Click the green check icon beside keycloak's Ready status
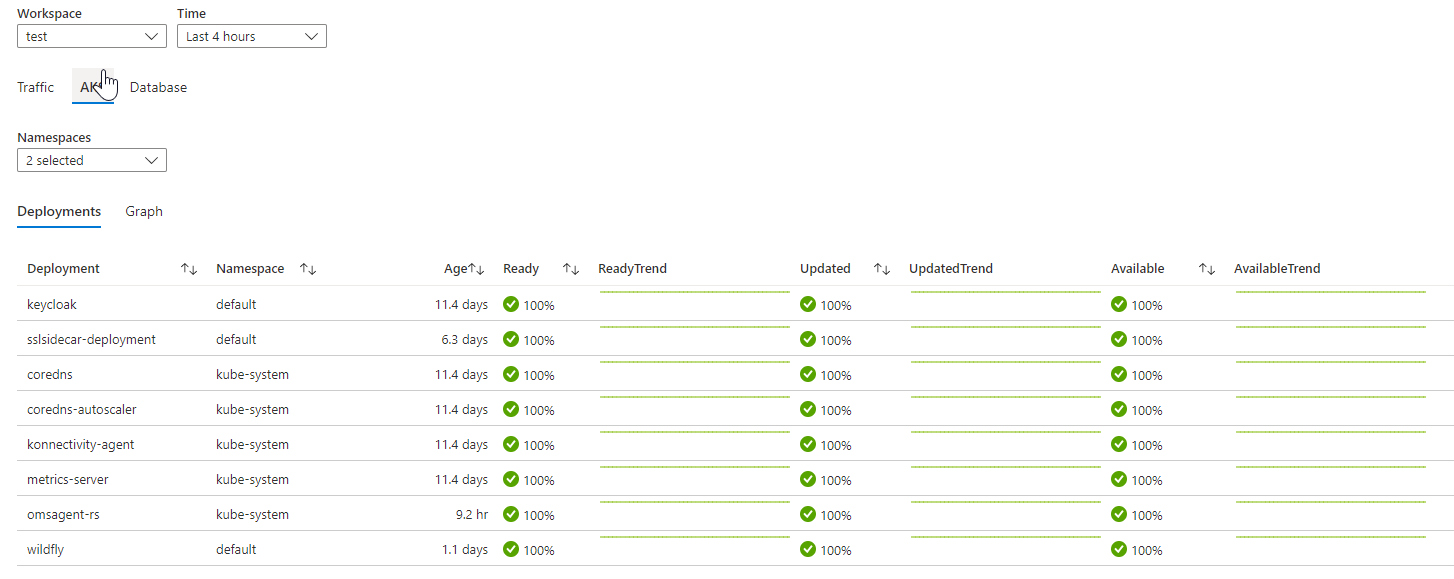Screen dimensions: 1454x579 (509, 304)
